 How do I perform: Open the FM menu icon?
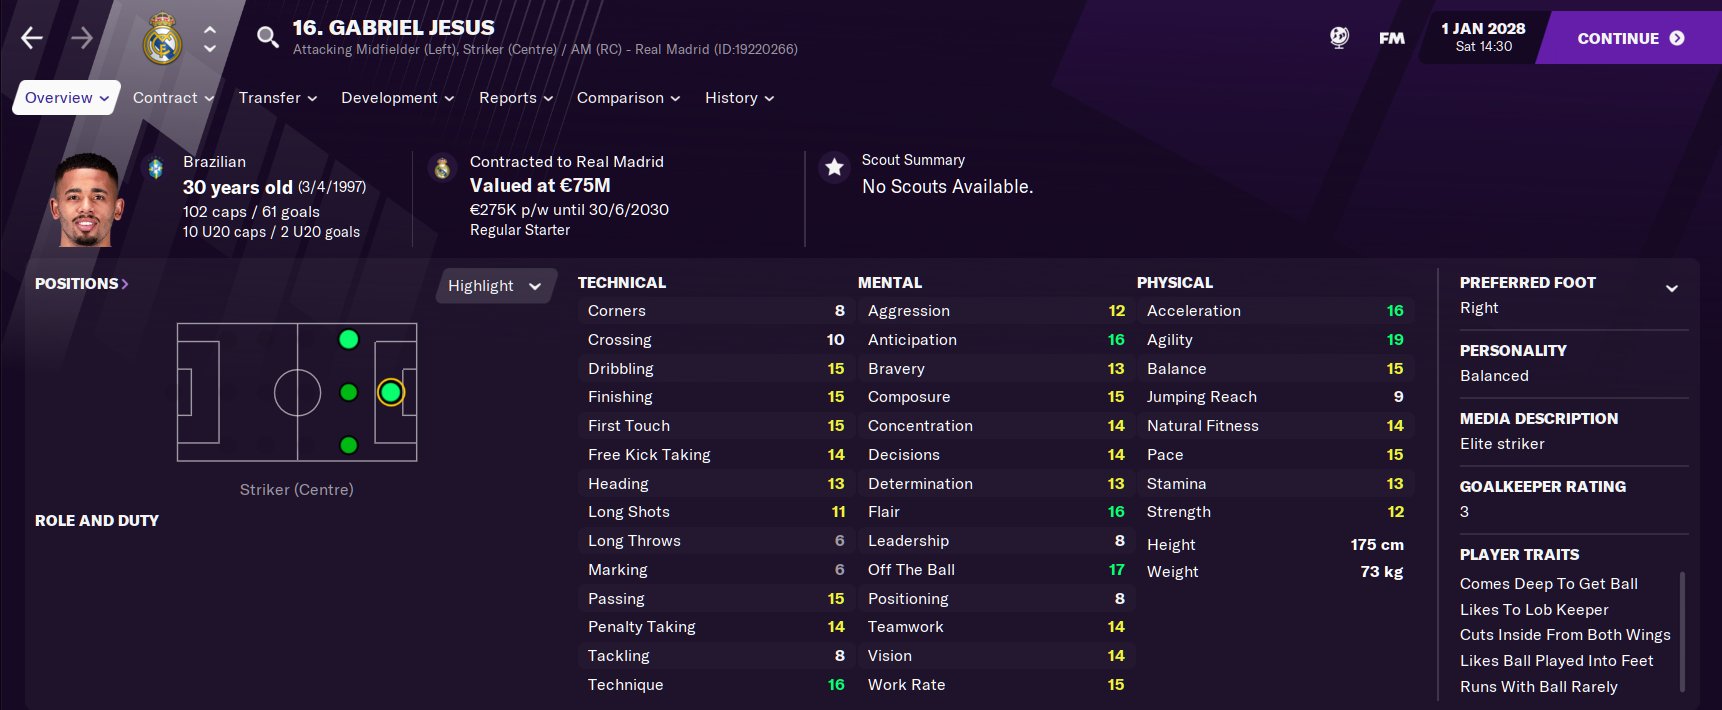1392,38
